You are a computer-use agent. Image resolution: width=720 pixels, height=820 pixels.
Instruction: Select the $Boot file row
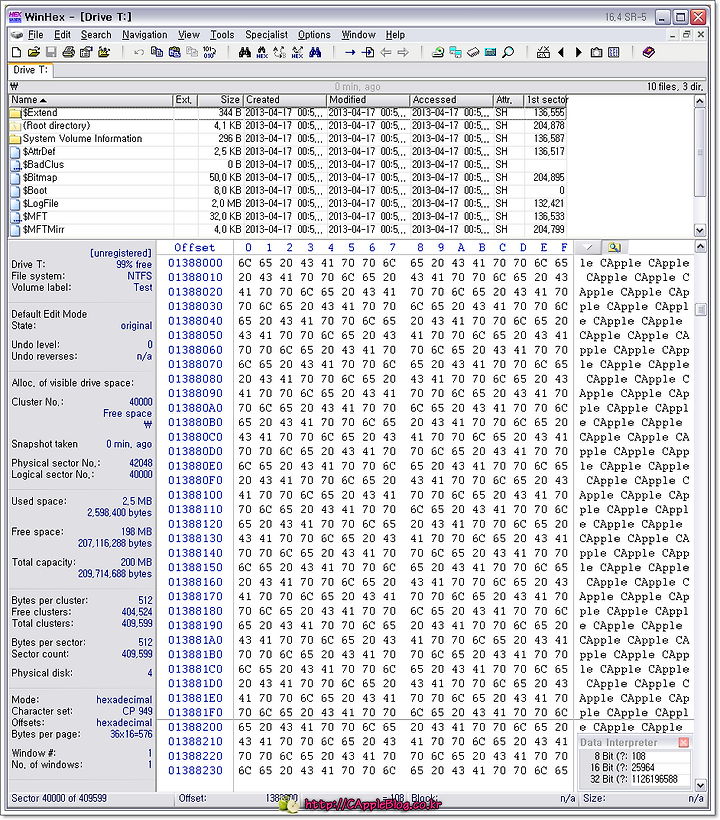point(288,190)
